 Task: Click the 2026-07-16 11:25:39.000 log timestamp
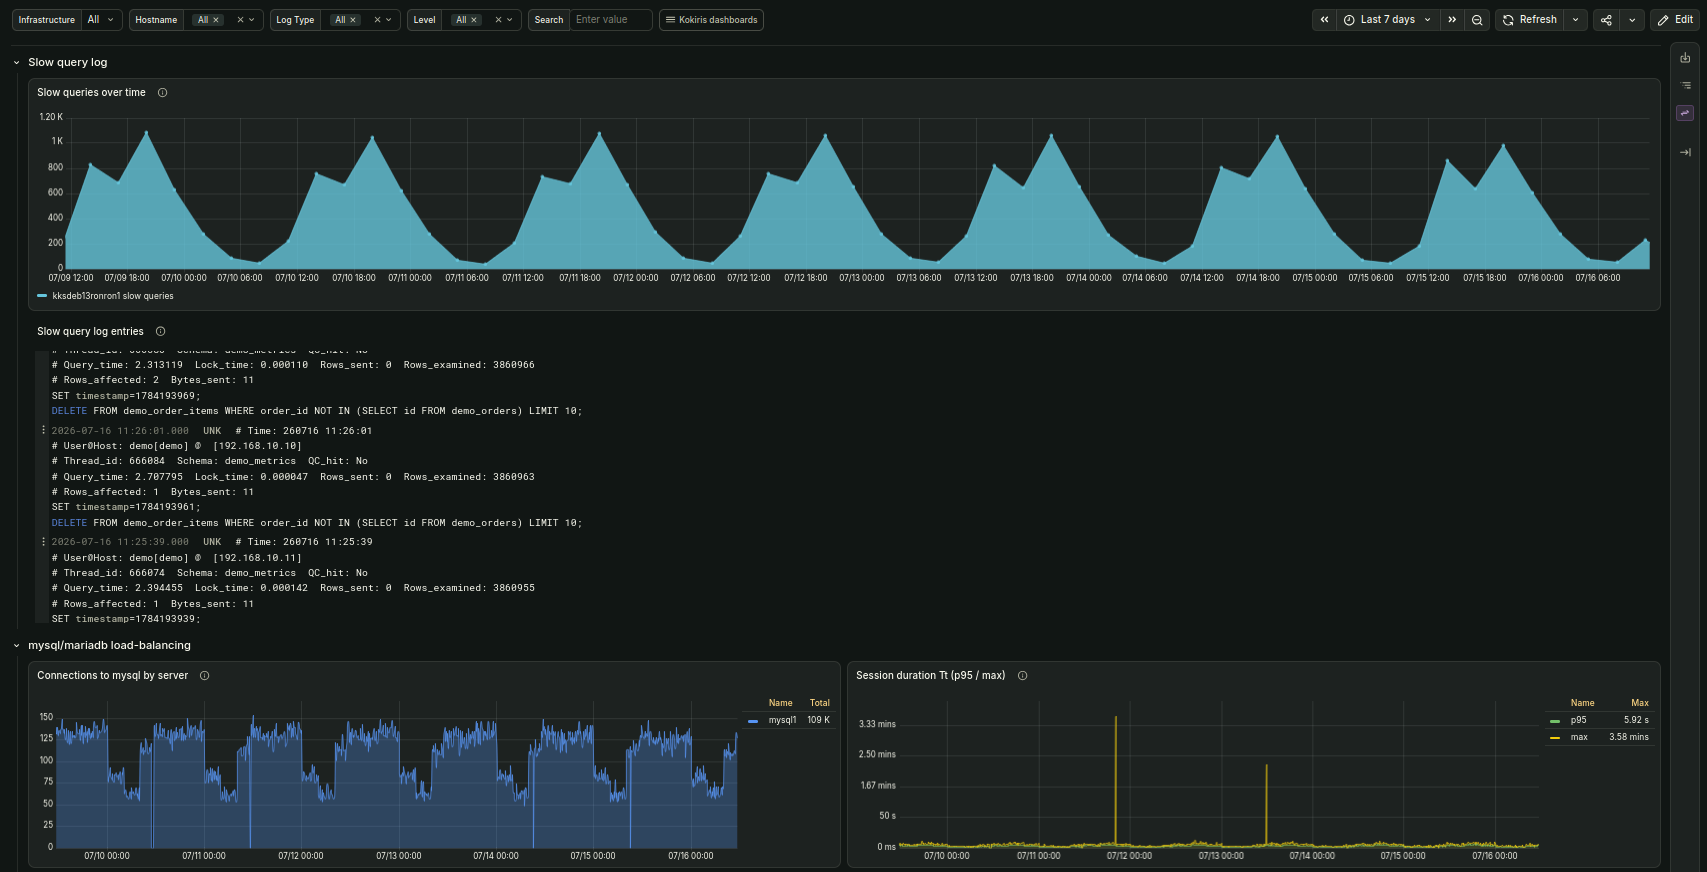(x=120, y=542)
